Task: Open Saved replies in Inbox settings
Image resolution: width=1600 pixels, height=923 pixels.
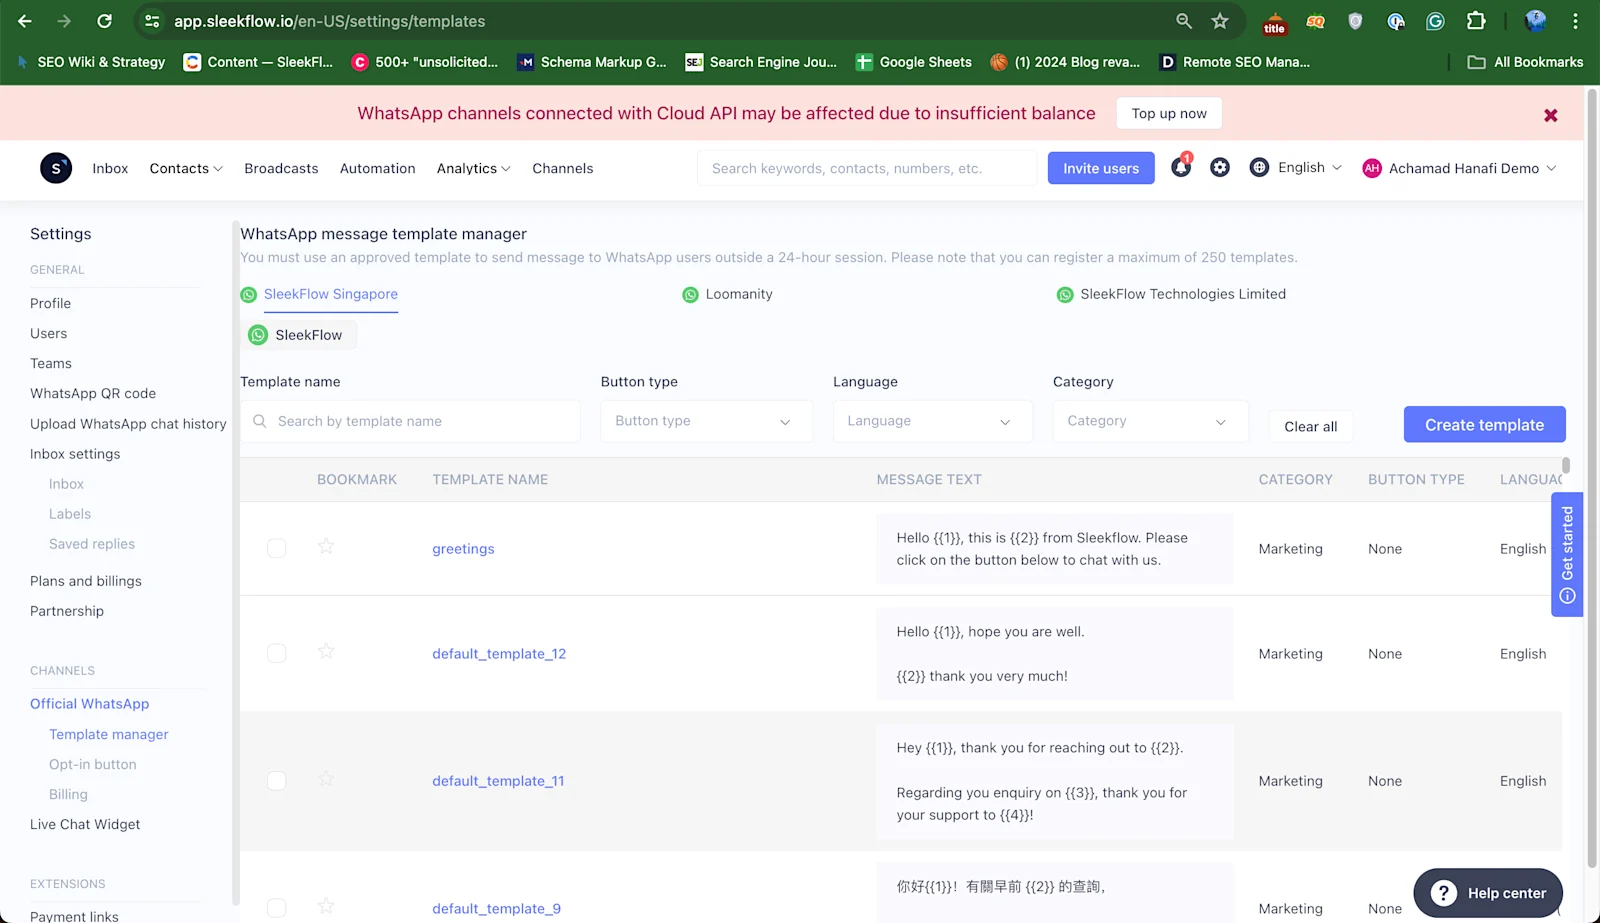Action: (x=92, y=544)
